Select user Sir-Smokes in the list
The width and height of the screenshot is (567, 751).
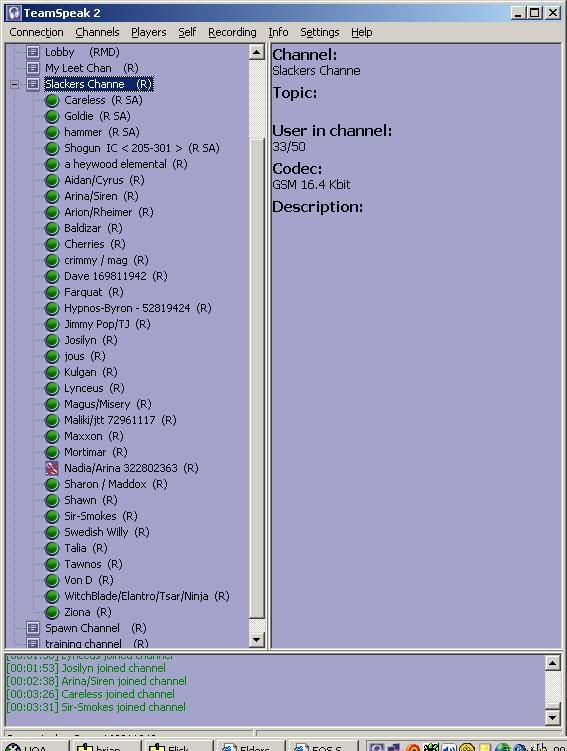coord(101,516)
